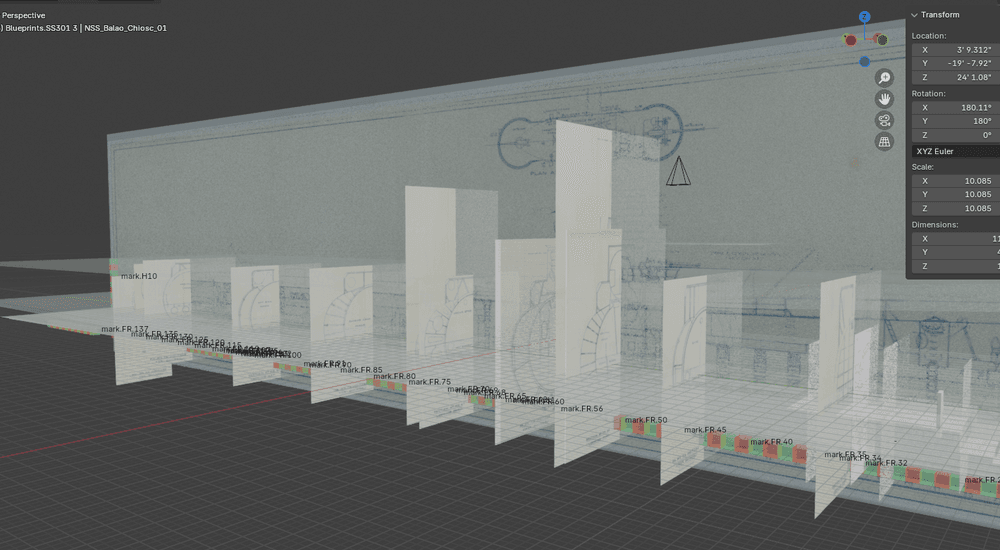Click the Rotation X field 180.11°
This screenshot has width=1000, height=550.
click(956, 107)
